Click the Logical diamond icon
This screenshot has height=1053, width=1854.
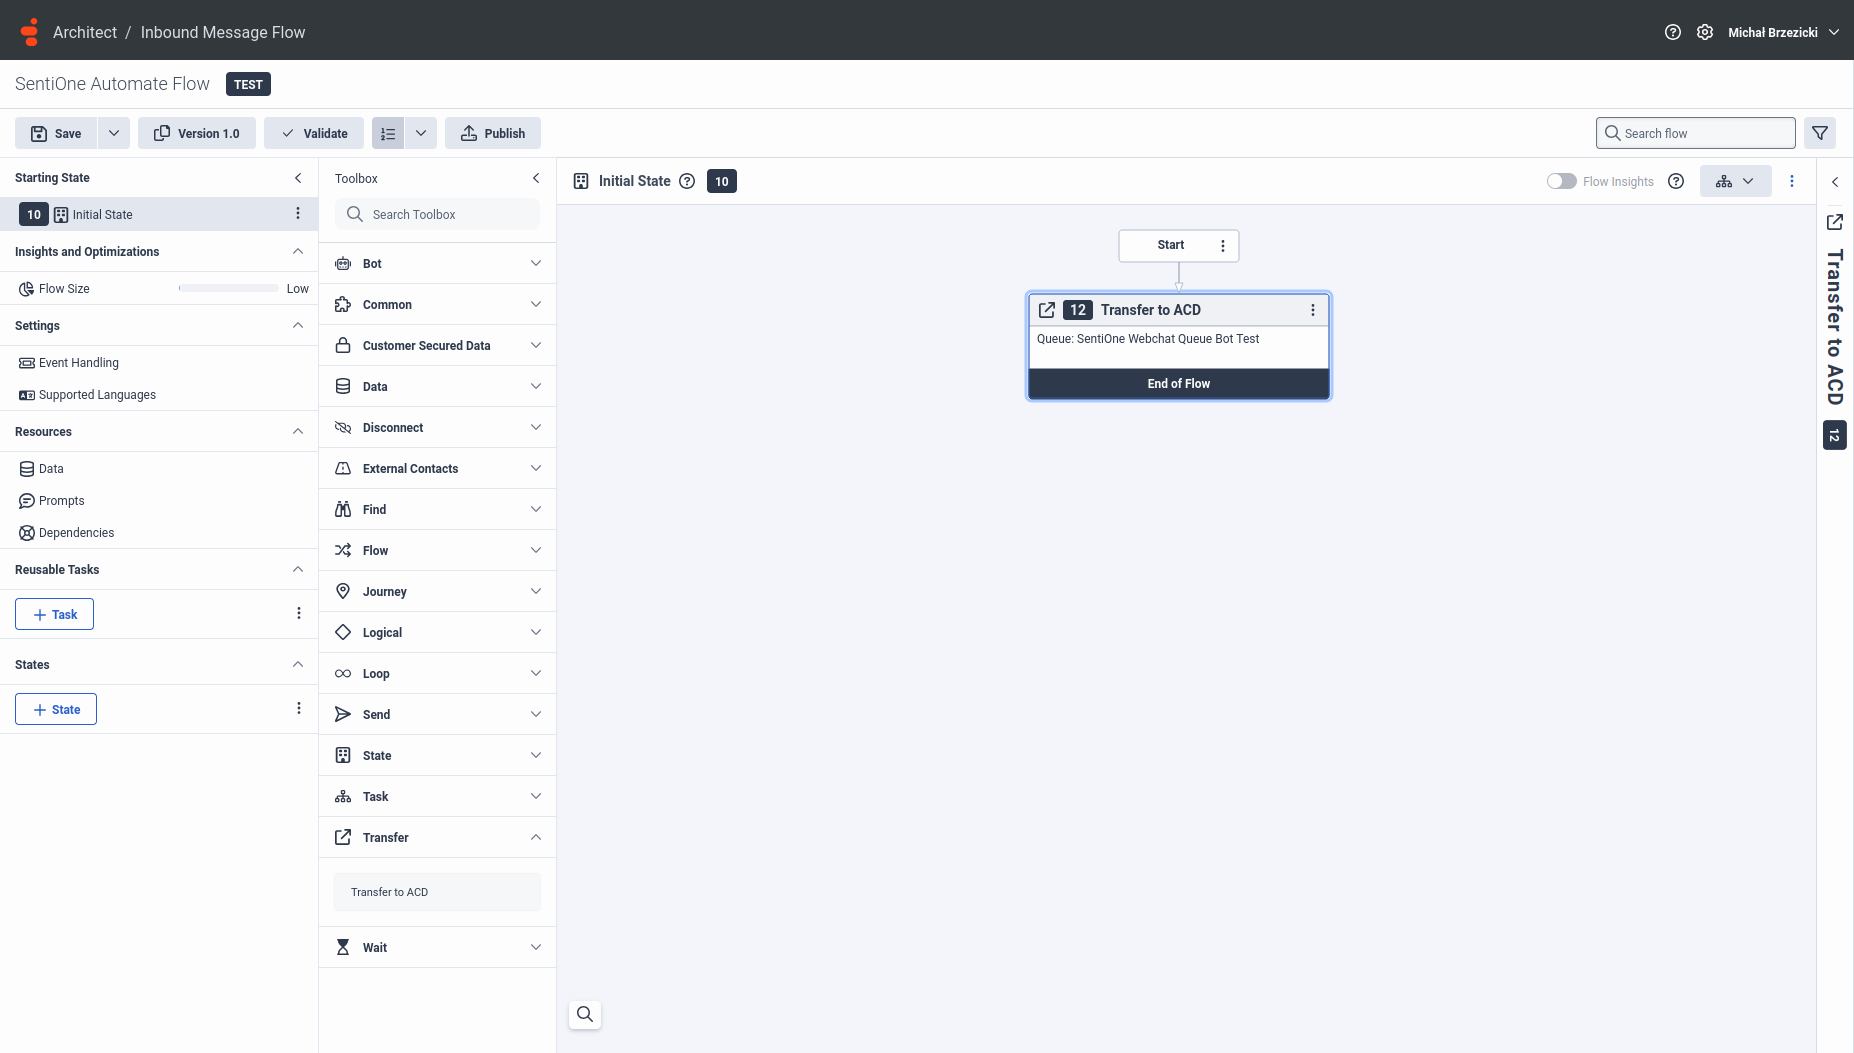point(343,632)
